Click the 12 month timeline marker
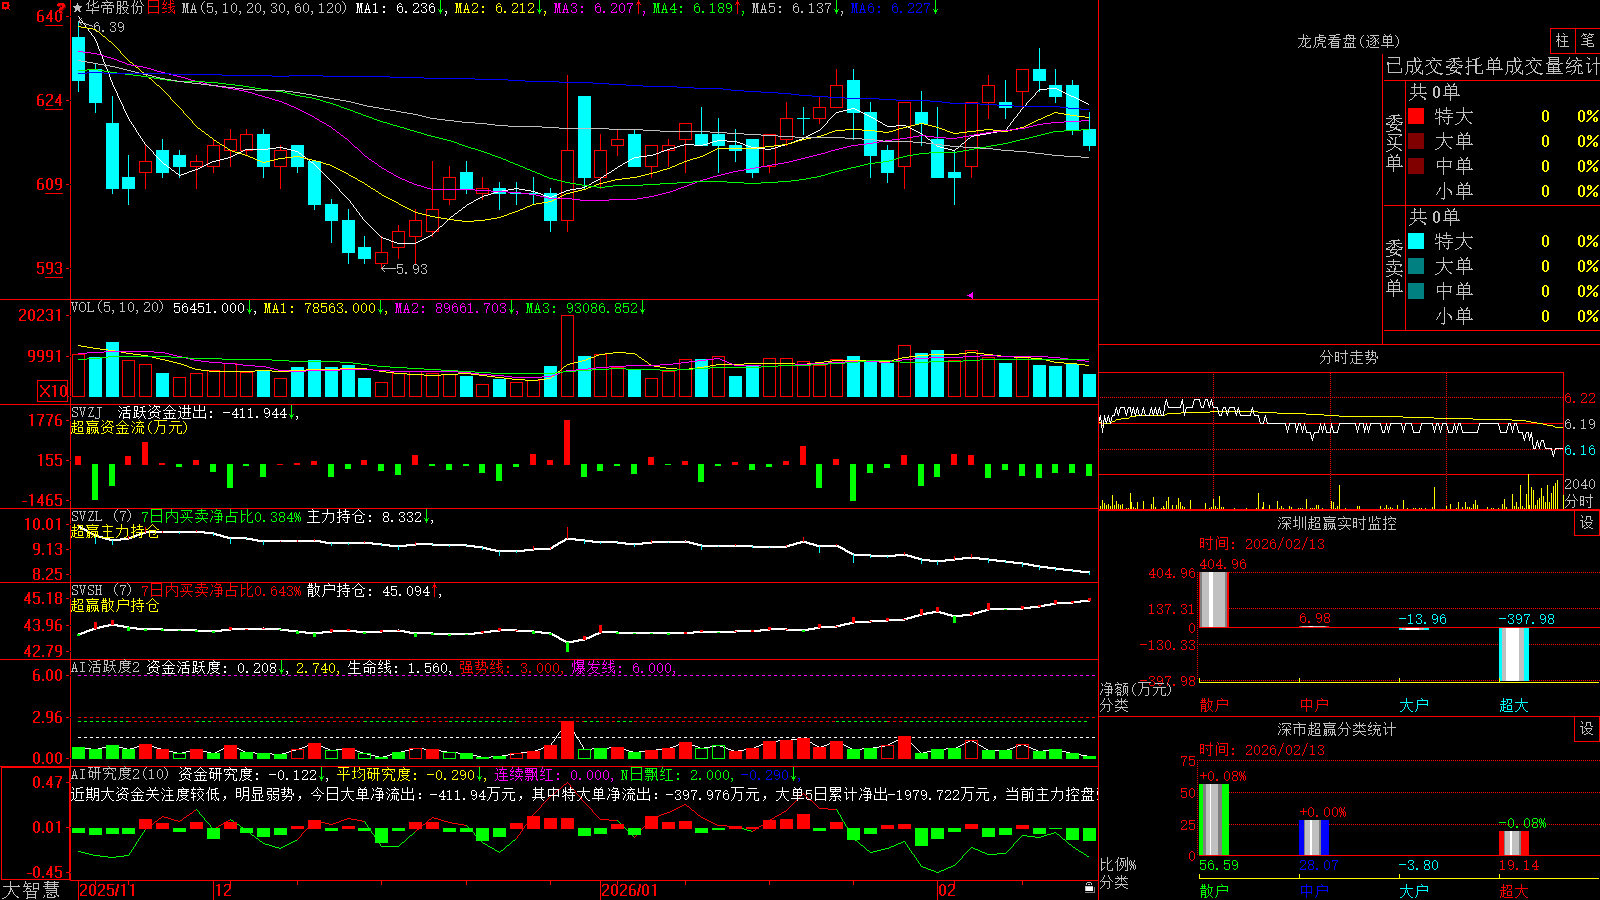 tap(223, 890)
